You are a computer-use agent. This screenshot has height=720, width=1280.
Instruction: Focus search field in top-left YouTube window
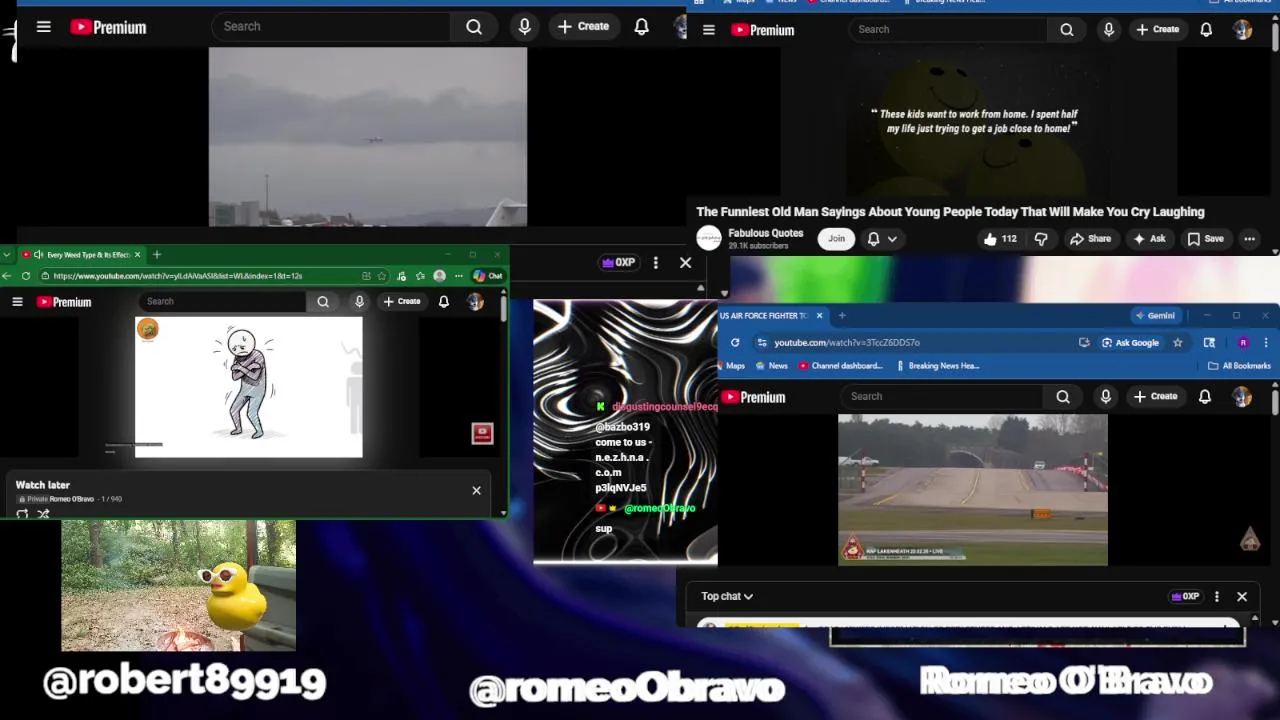[x=331, y=27]
